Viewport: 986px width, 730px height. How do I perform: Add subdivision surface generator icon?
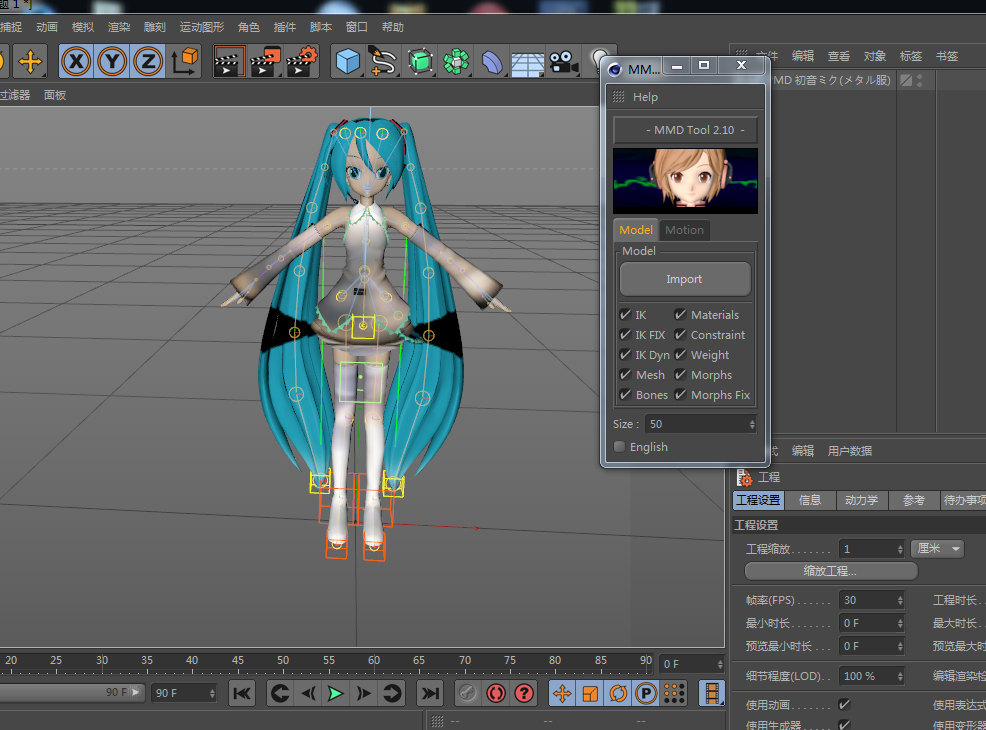pyautogui.click(x=420, y=62)
